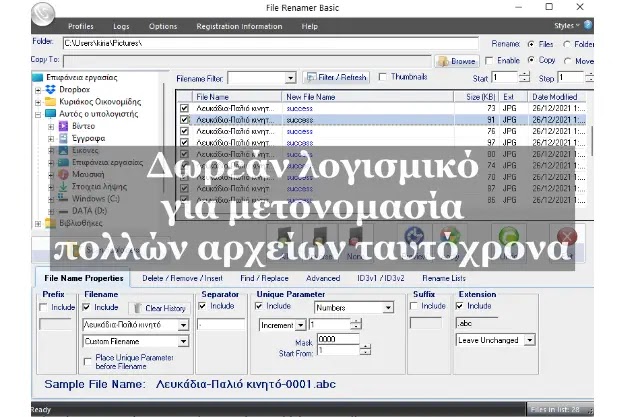The width and height of the screenshot is (625, 417).
Task: Click the Κυριάκος Οικονομίδης folder icon
Action: tap(51, 101)
